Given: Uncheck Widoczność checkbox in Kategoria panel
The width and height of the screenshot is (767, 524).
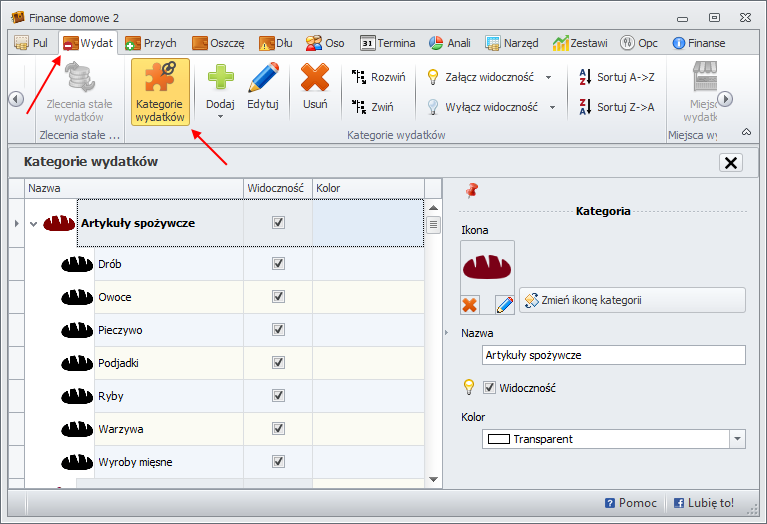Looking at the screenshot, I should (x=490, y=388).
